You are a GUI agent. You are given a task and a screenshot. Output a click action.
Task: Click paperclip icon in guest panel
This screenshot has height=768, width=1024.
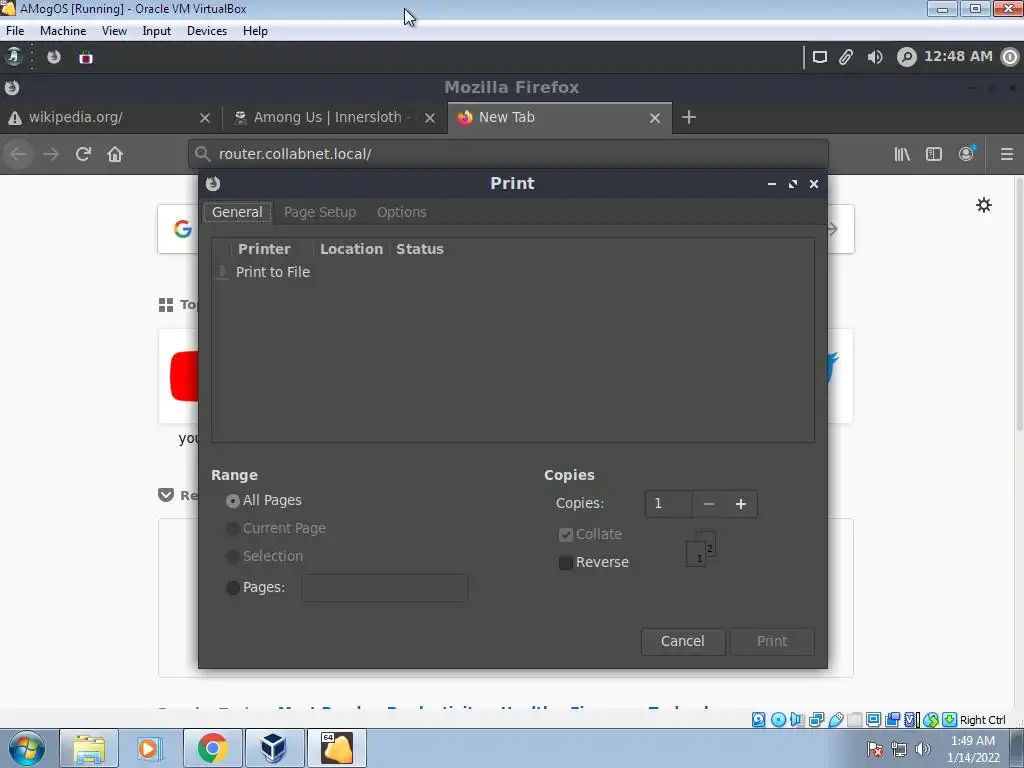[846, 57]
